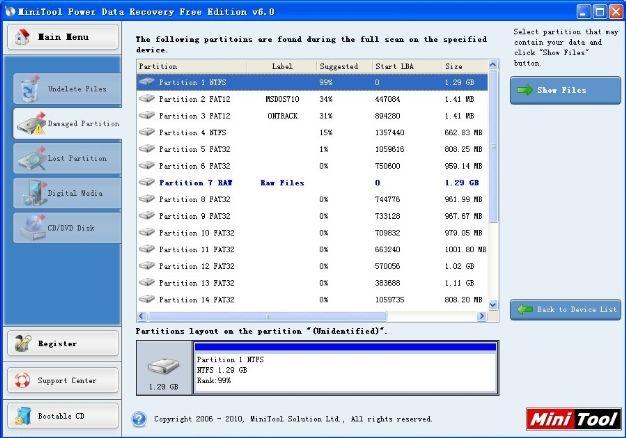Click the 447084 Start LBA value

(x=387, y=99)
